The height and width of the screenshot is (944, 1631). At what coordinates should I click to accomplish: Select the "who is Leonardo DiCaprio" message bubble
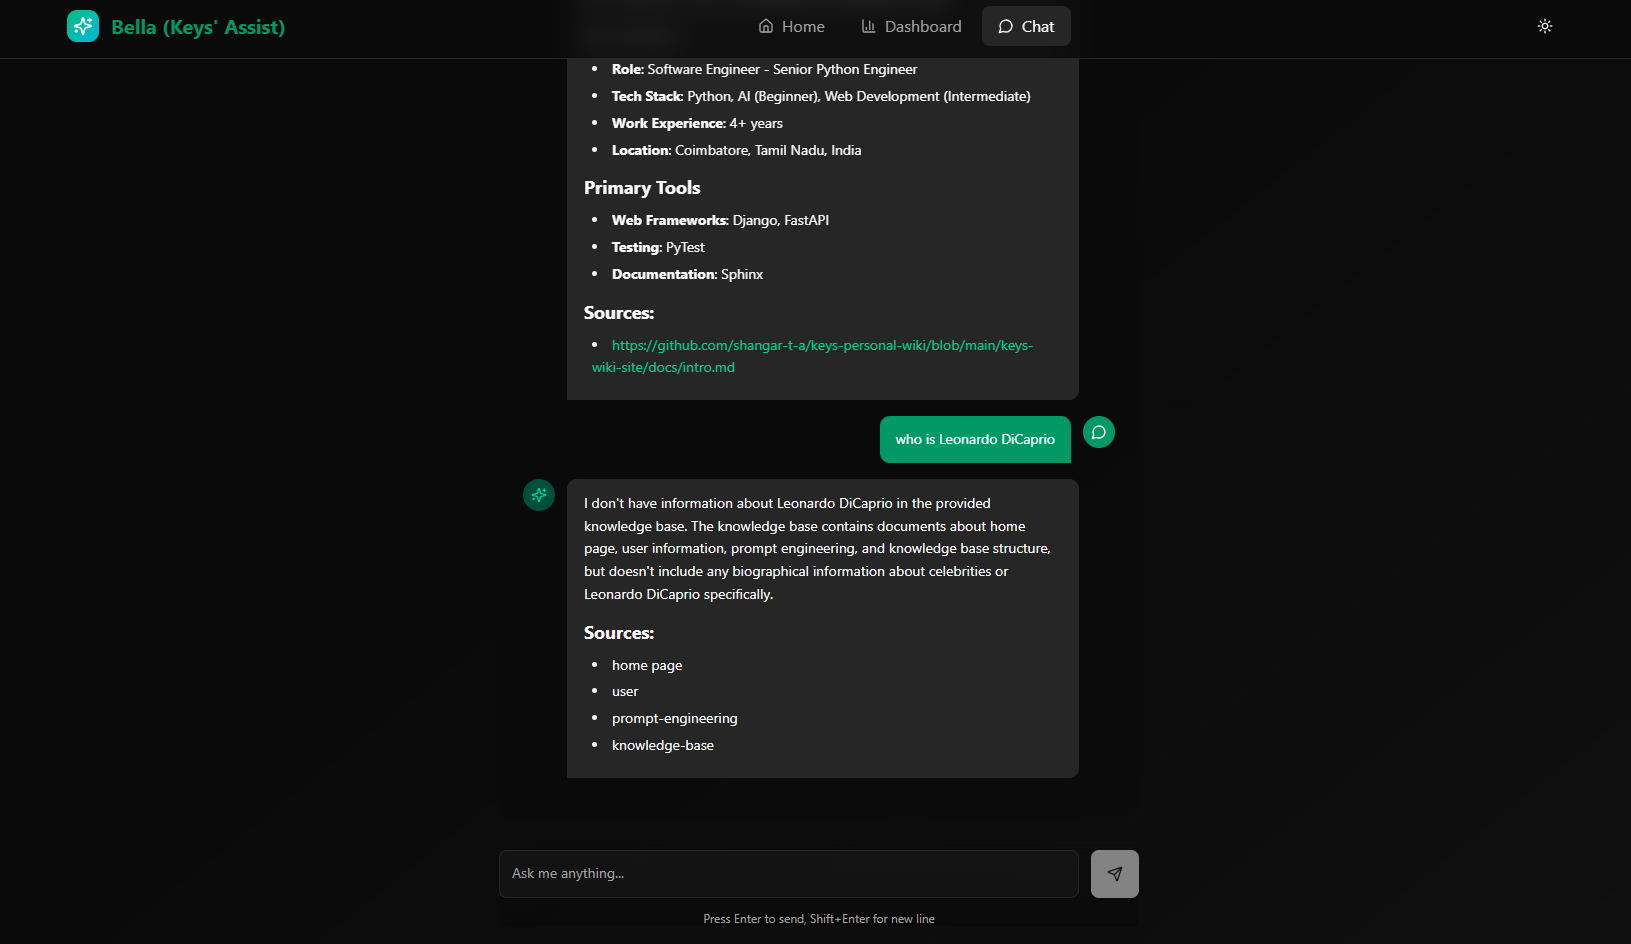(x=974, y=440)
